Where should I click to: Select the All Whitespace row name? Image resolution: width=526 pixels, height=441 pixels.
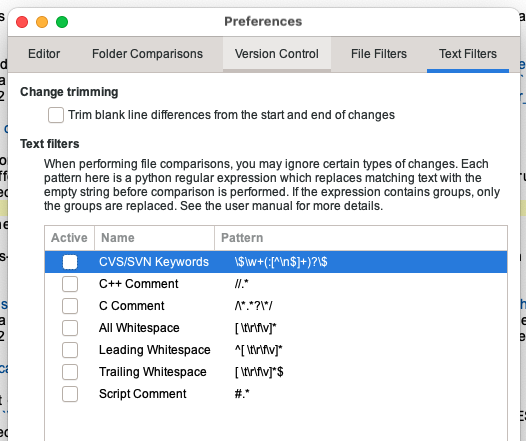click(x=139, y=328)
